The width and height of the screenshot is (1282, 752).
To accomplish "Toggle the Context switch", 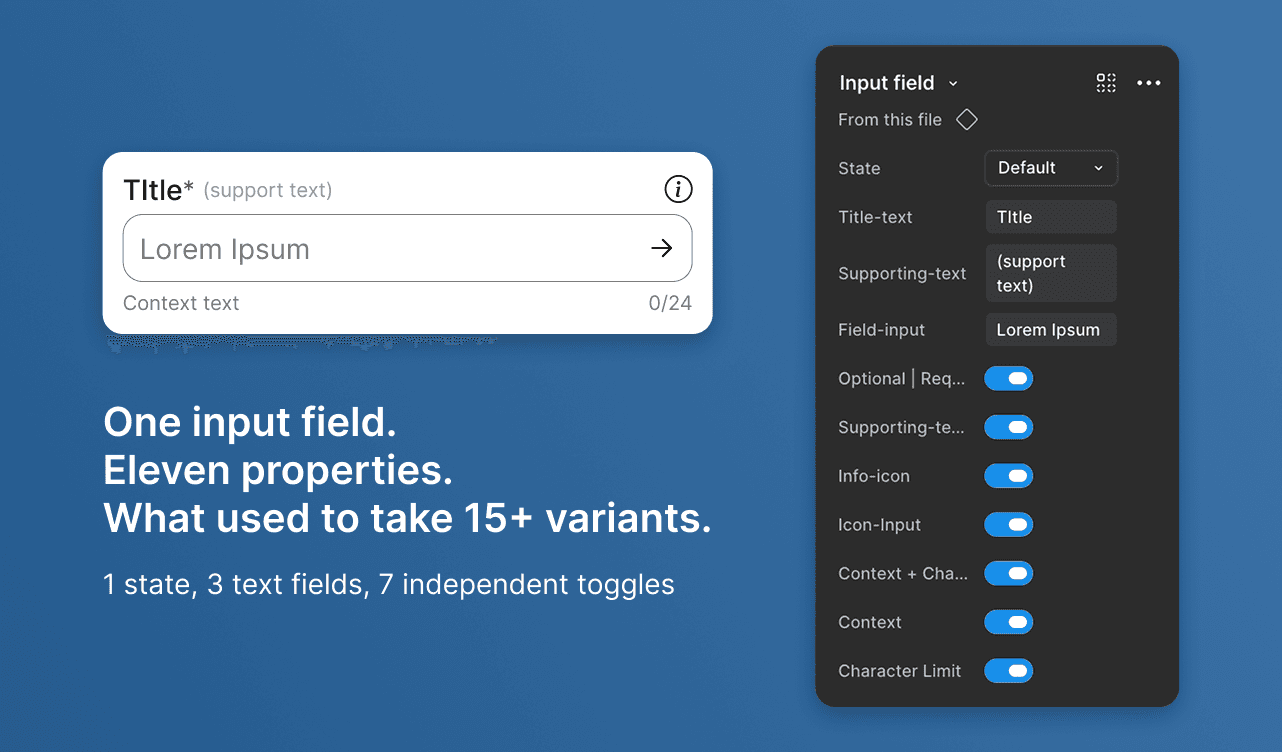I will (x=1009, y=622).
